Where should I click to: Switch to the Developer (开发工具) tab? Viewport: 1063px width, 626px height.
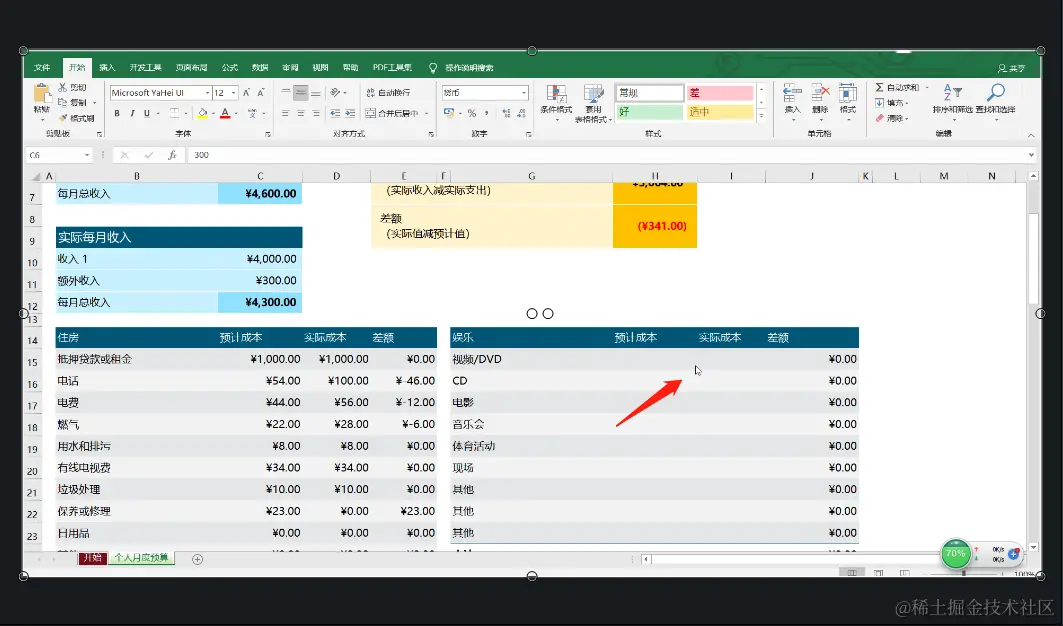point(145,68)
